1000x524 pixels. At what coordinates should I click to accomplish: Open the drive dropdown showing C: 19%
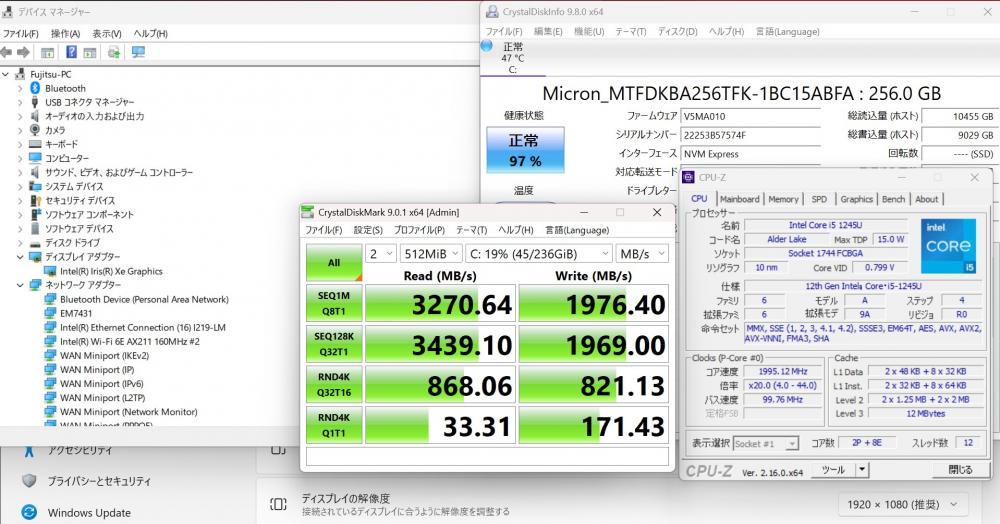click(539, 254)
